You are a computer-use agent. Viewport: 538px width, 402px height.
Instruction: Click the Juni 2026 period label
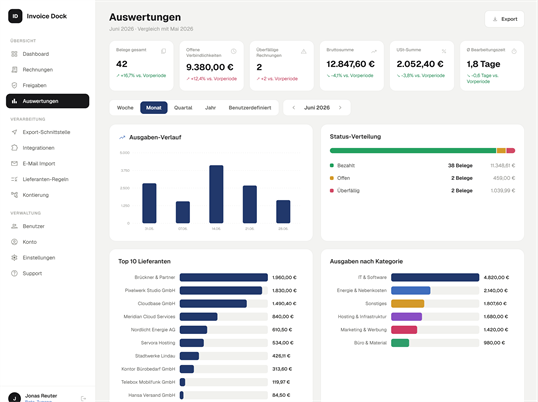tap(317, 108)
